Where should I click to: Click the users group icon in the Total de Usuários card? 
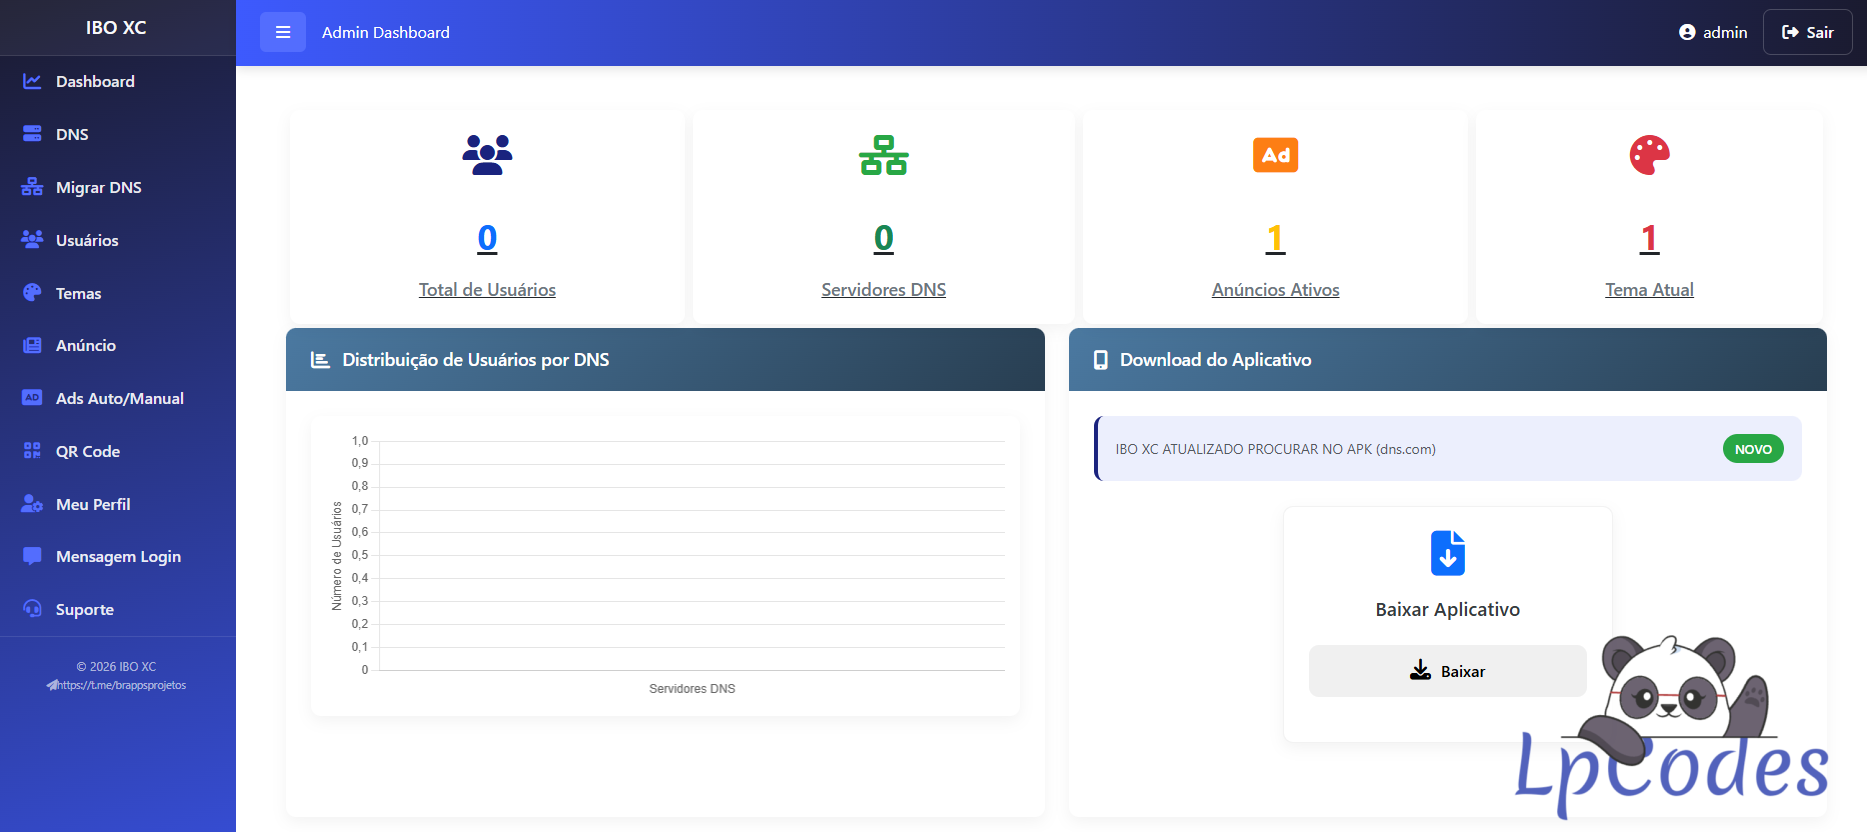pyautogui.click(x=487, y=155)
